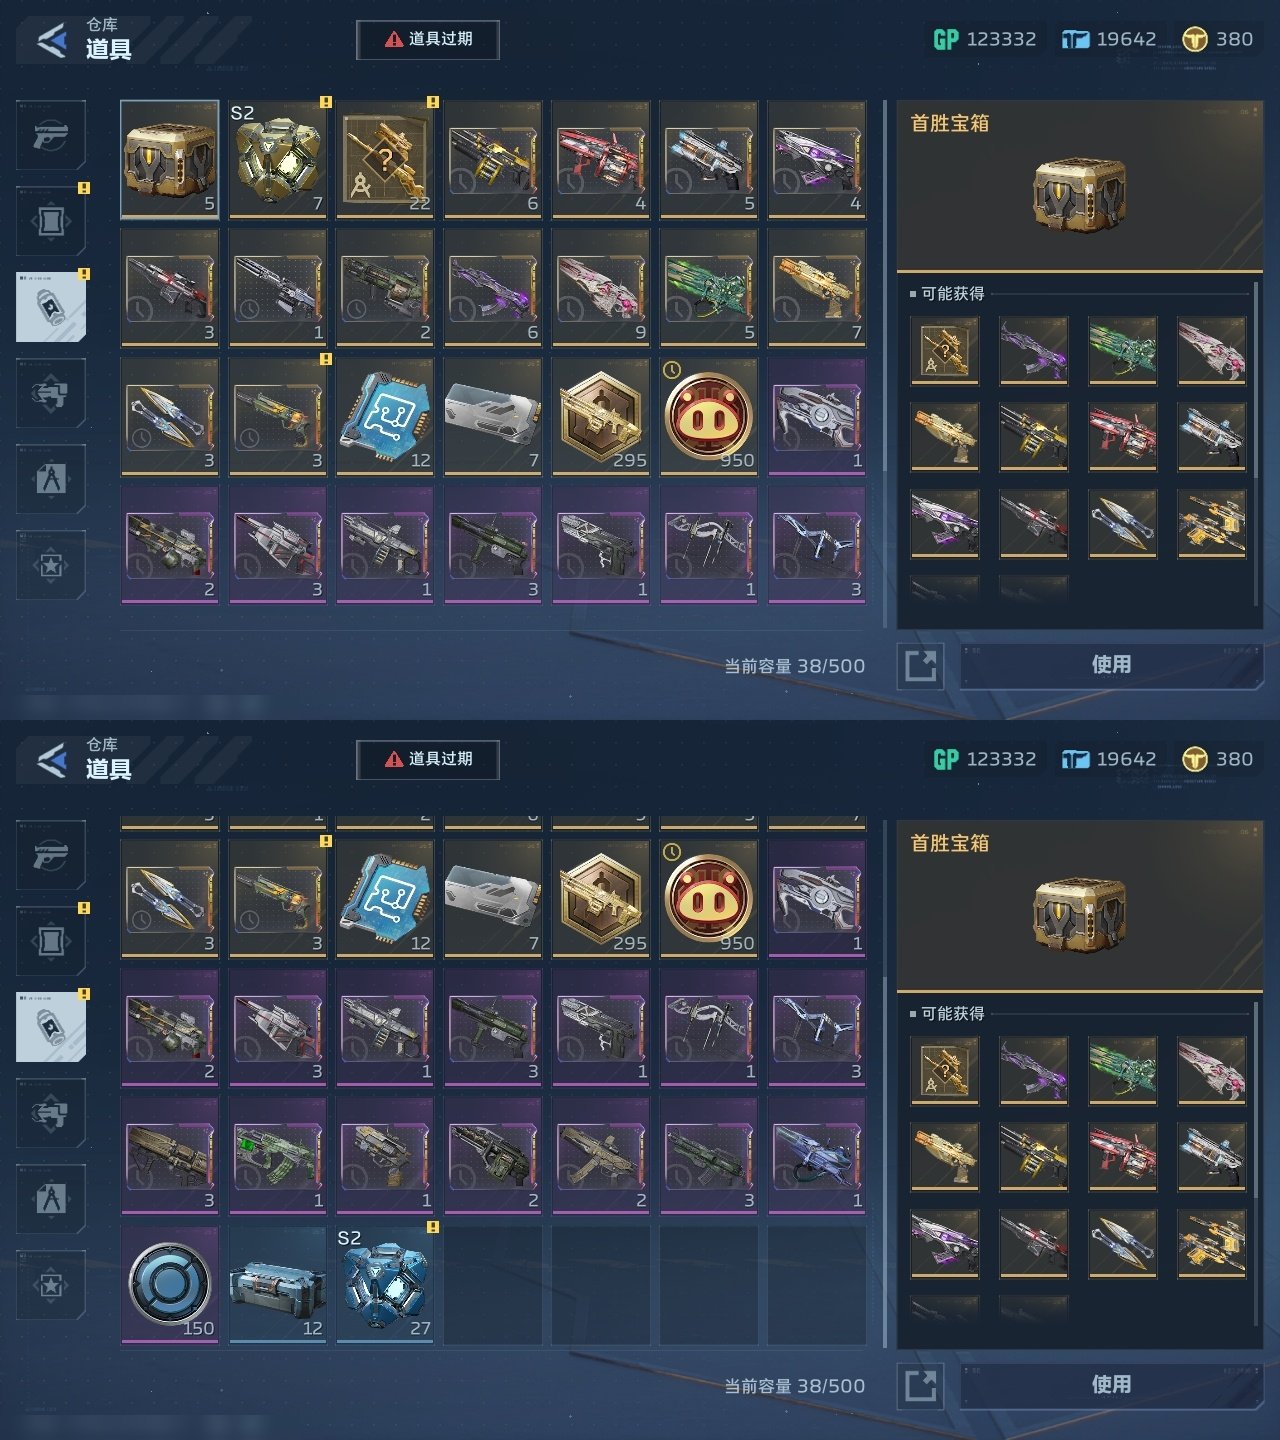Open the pistol weapons tab in the upper sidebar

click(x=51, y=135)
